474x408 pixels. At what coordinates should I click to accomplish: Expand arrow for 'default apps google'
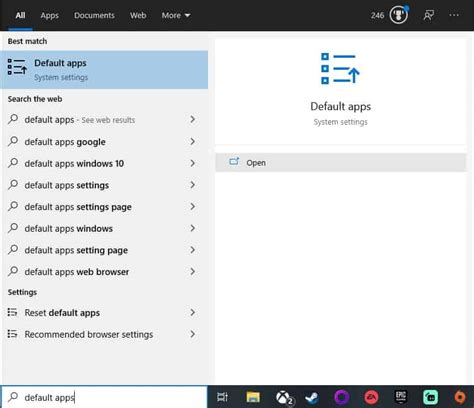tap(192, 141)
